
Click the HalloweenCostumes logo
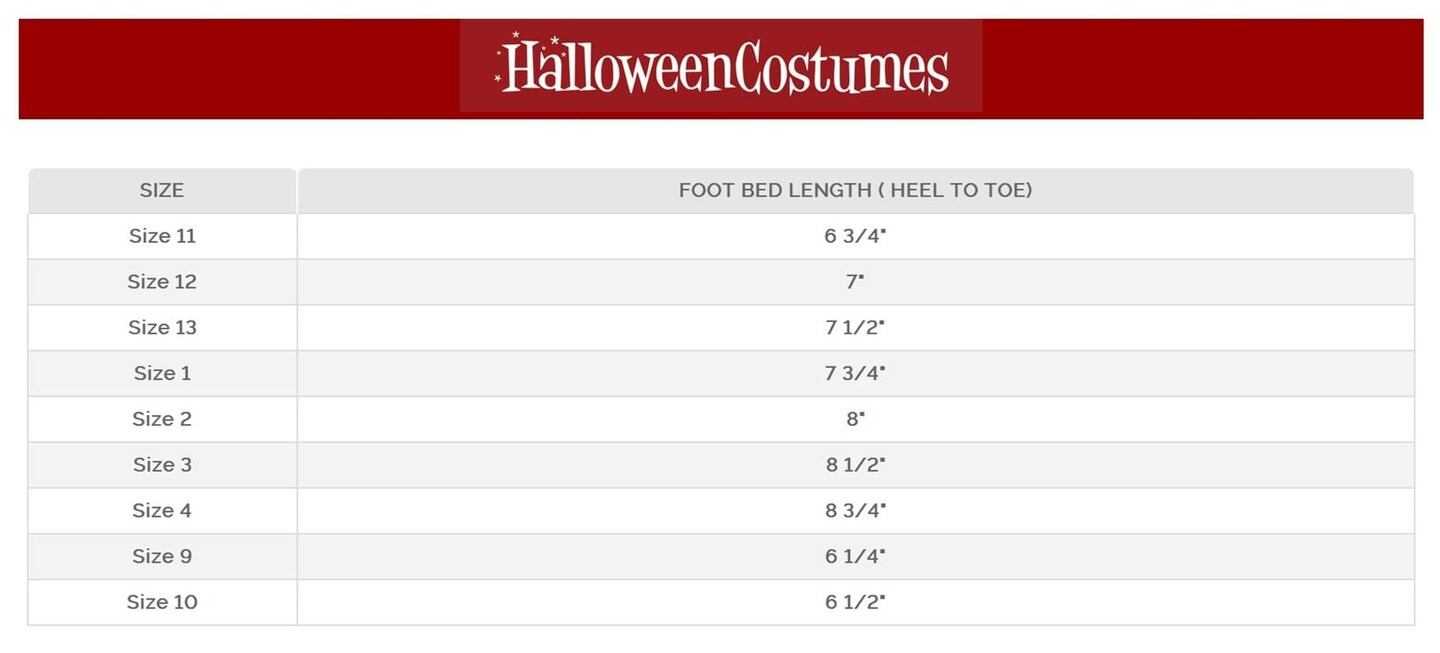(721, 67)
